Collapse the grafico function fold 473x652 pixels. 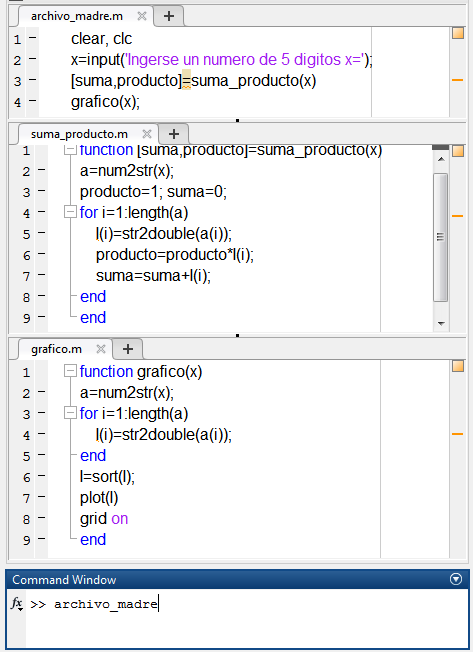coord(70,371)
